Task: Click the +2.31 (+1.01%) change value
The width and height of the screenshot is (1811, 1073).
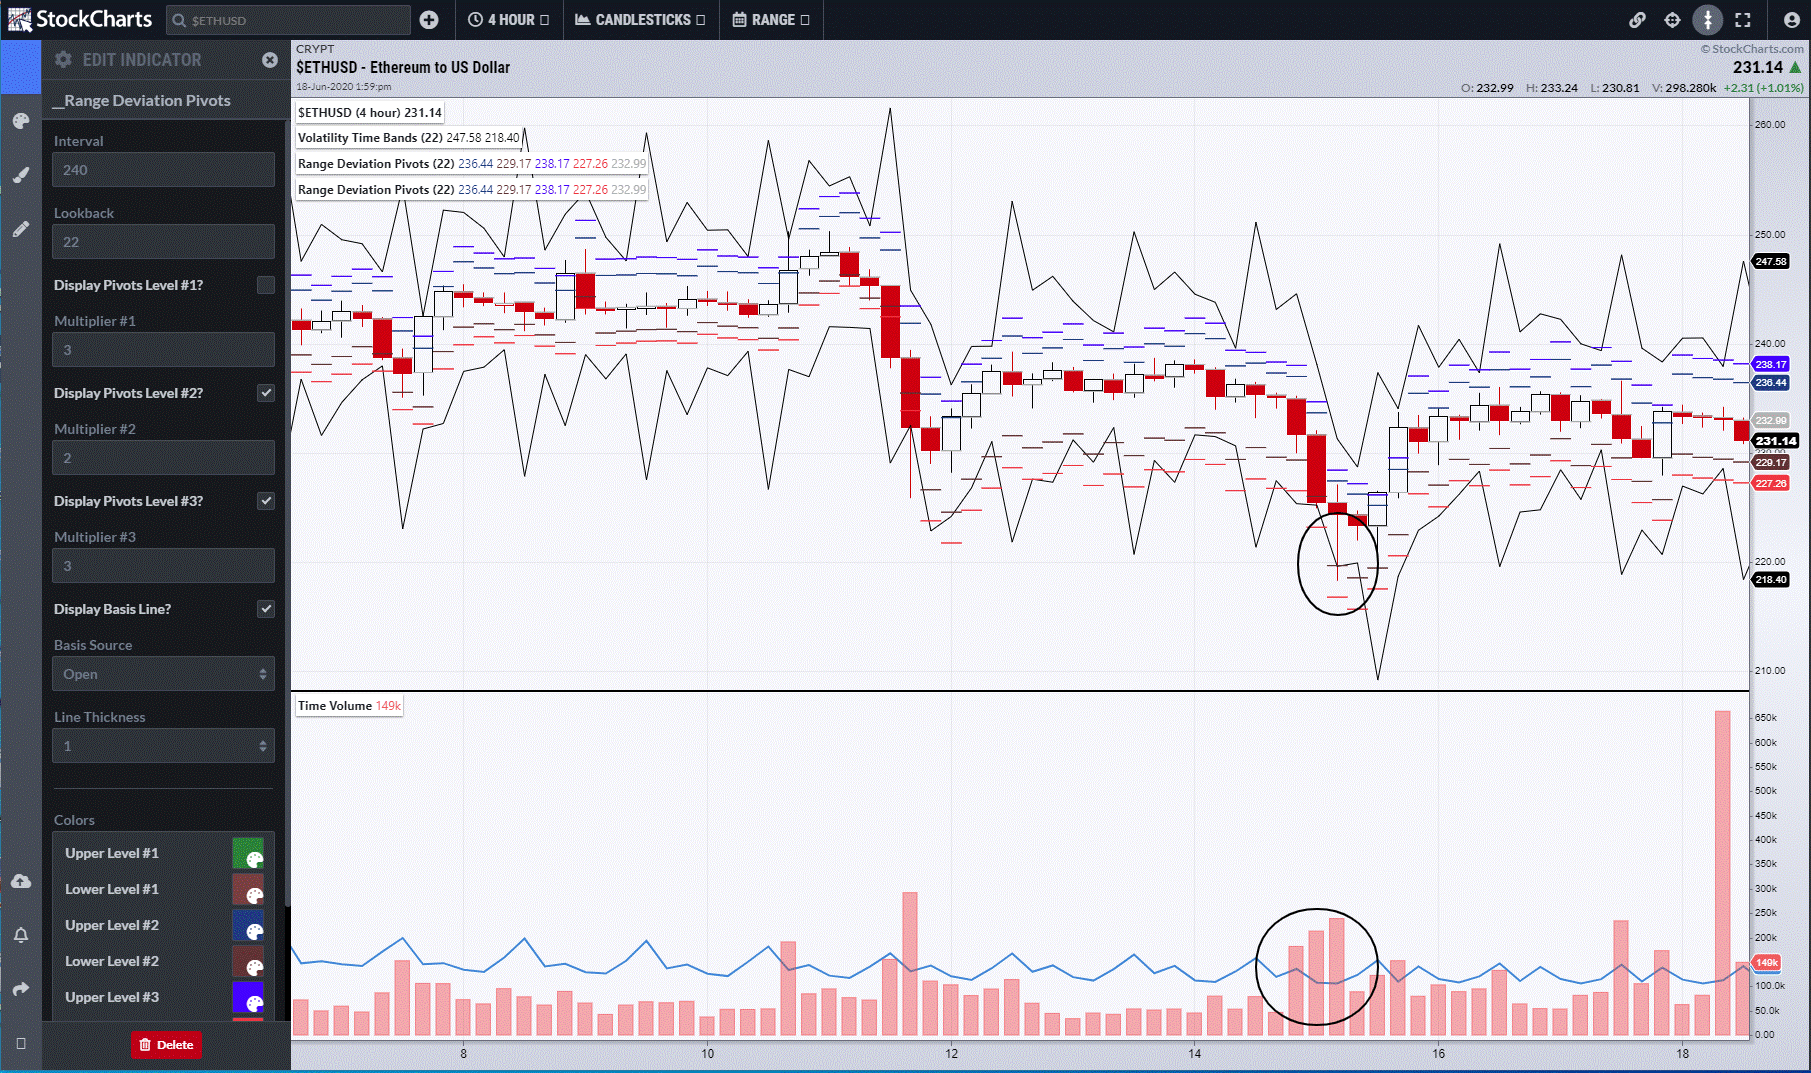Action: coord(1764,88)
